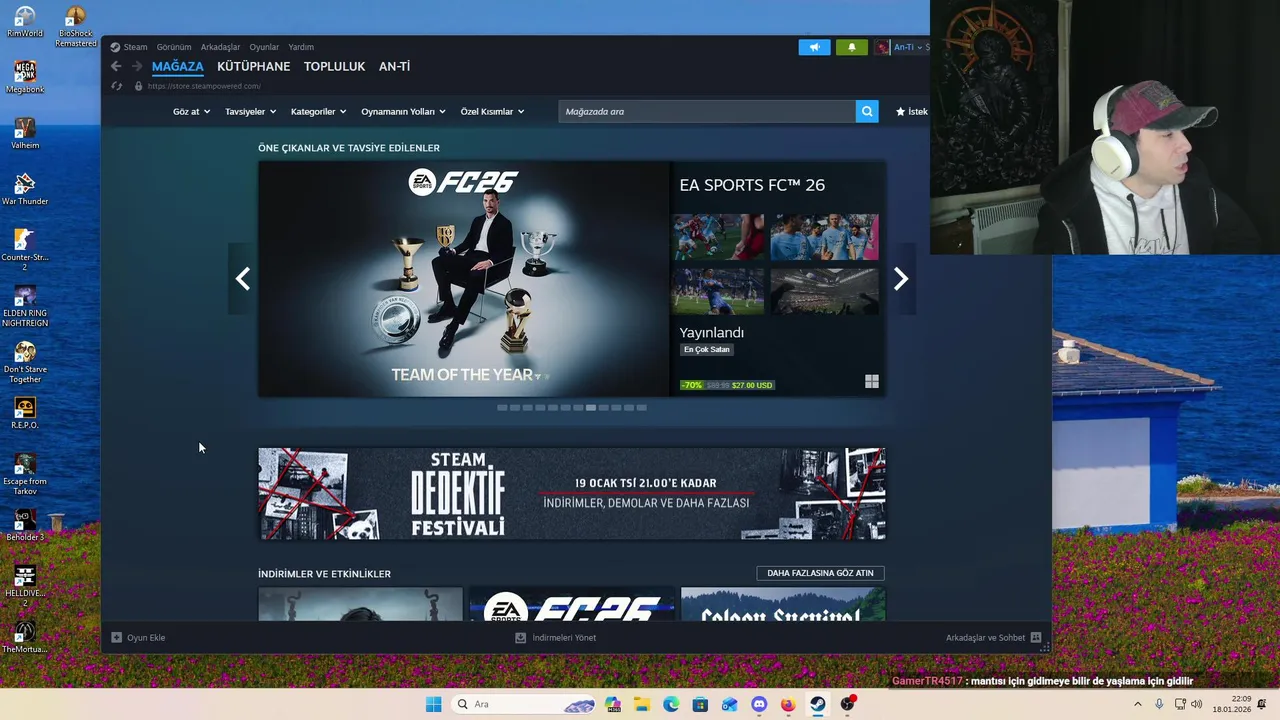Open the megaphone announcements button
This screenshot has height=720, width=1280.
tap(814, 47)
